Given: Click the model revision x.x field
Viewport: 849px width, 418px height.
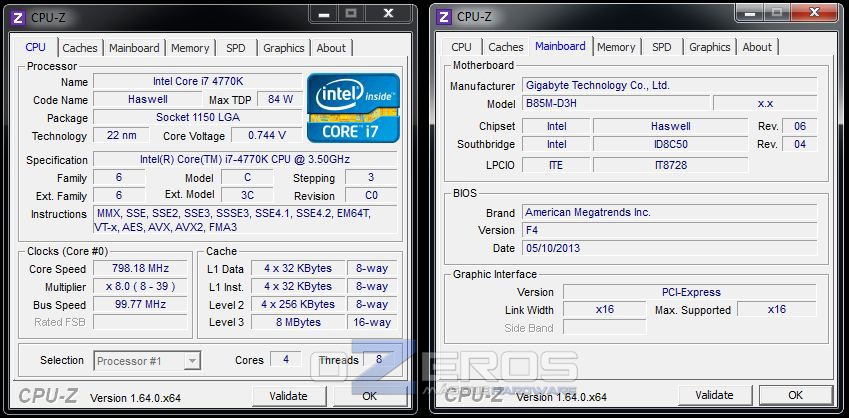Looking at the screenshot, I should (765, 103).
